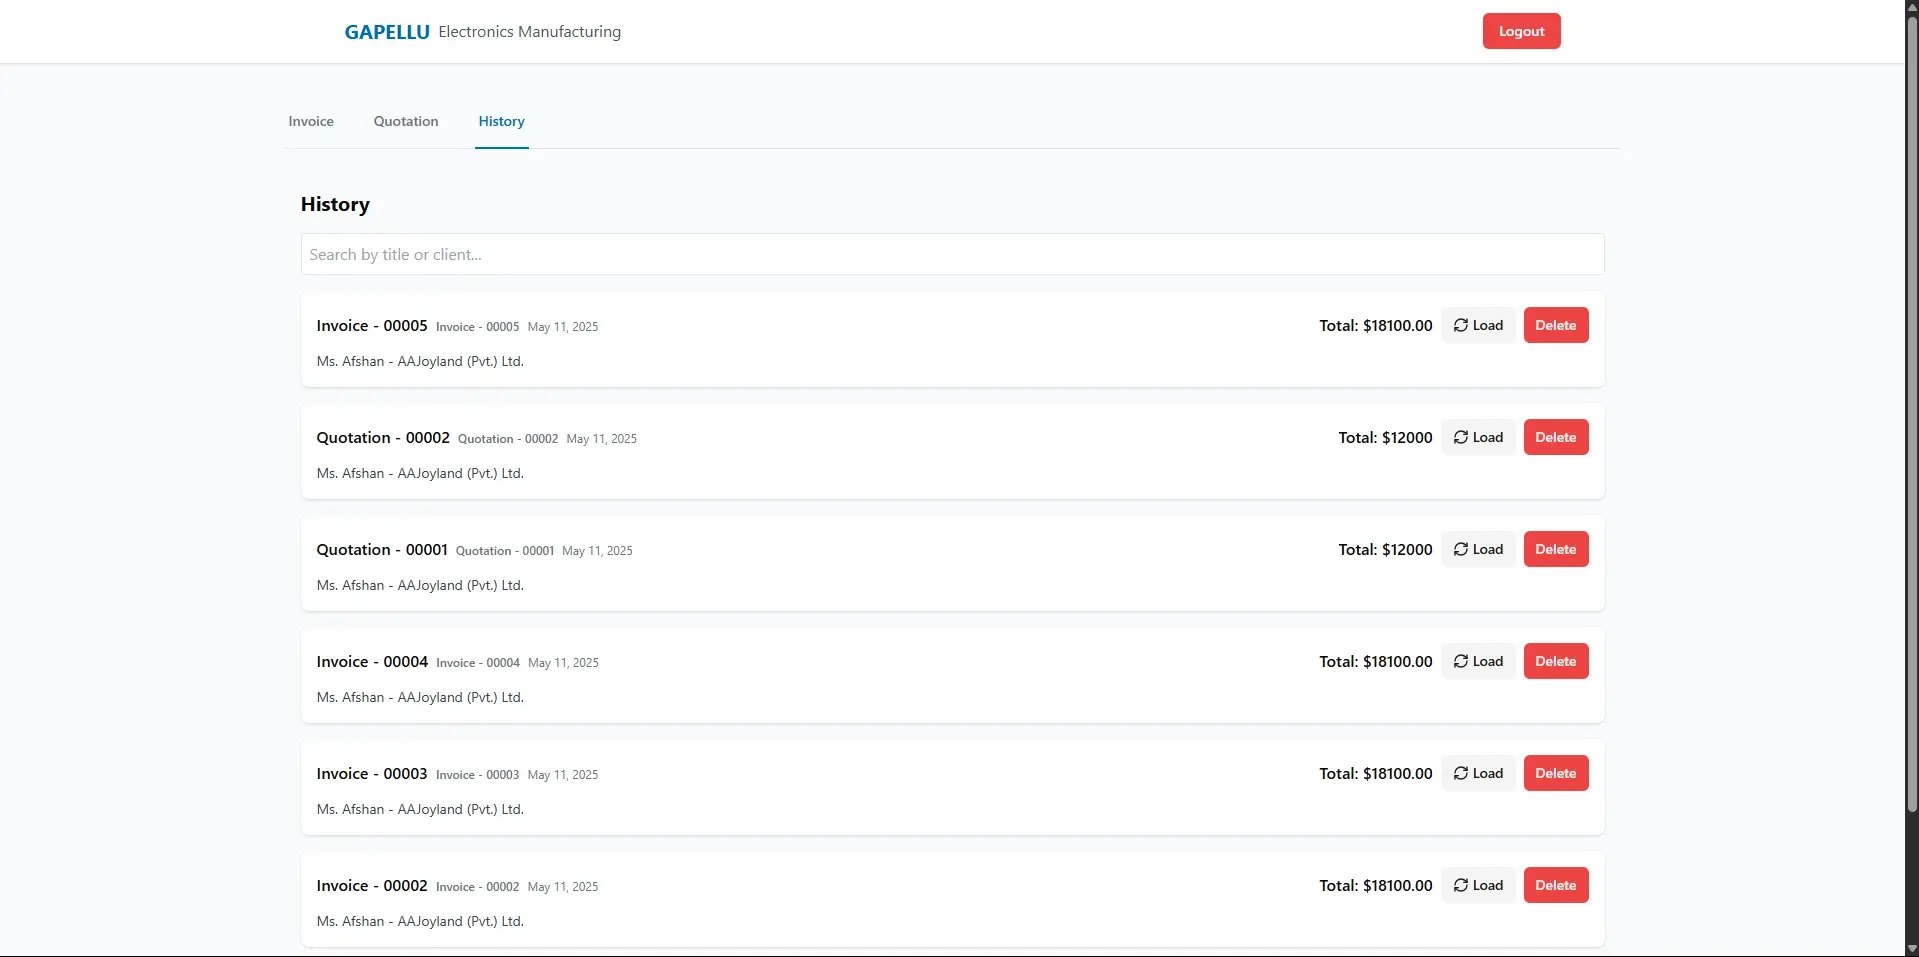Load Invoice - 00005 entry
This screenshot has width=1919, height=957.
tap(1478, 325)
